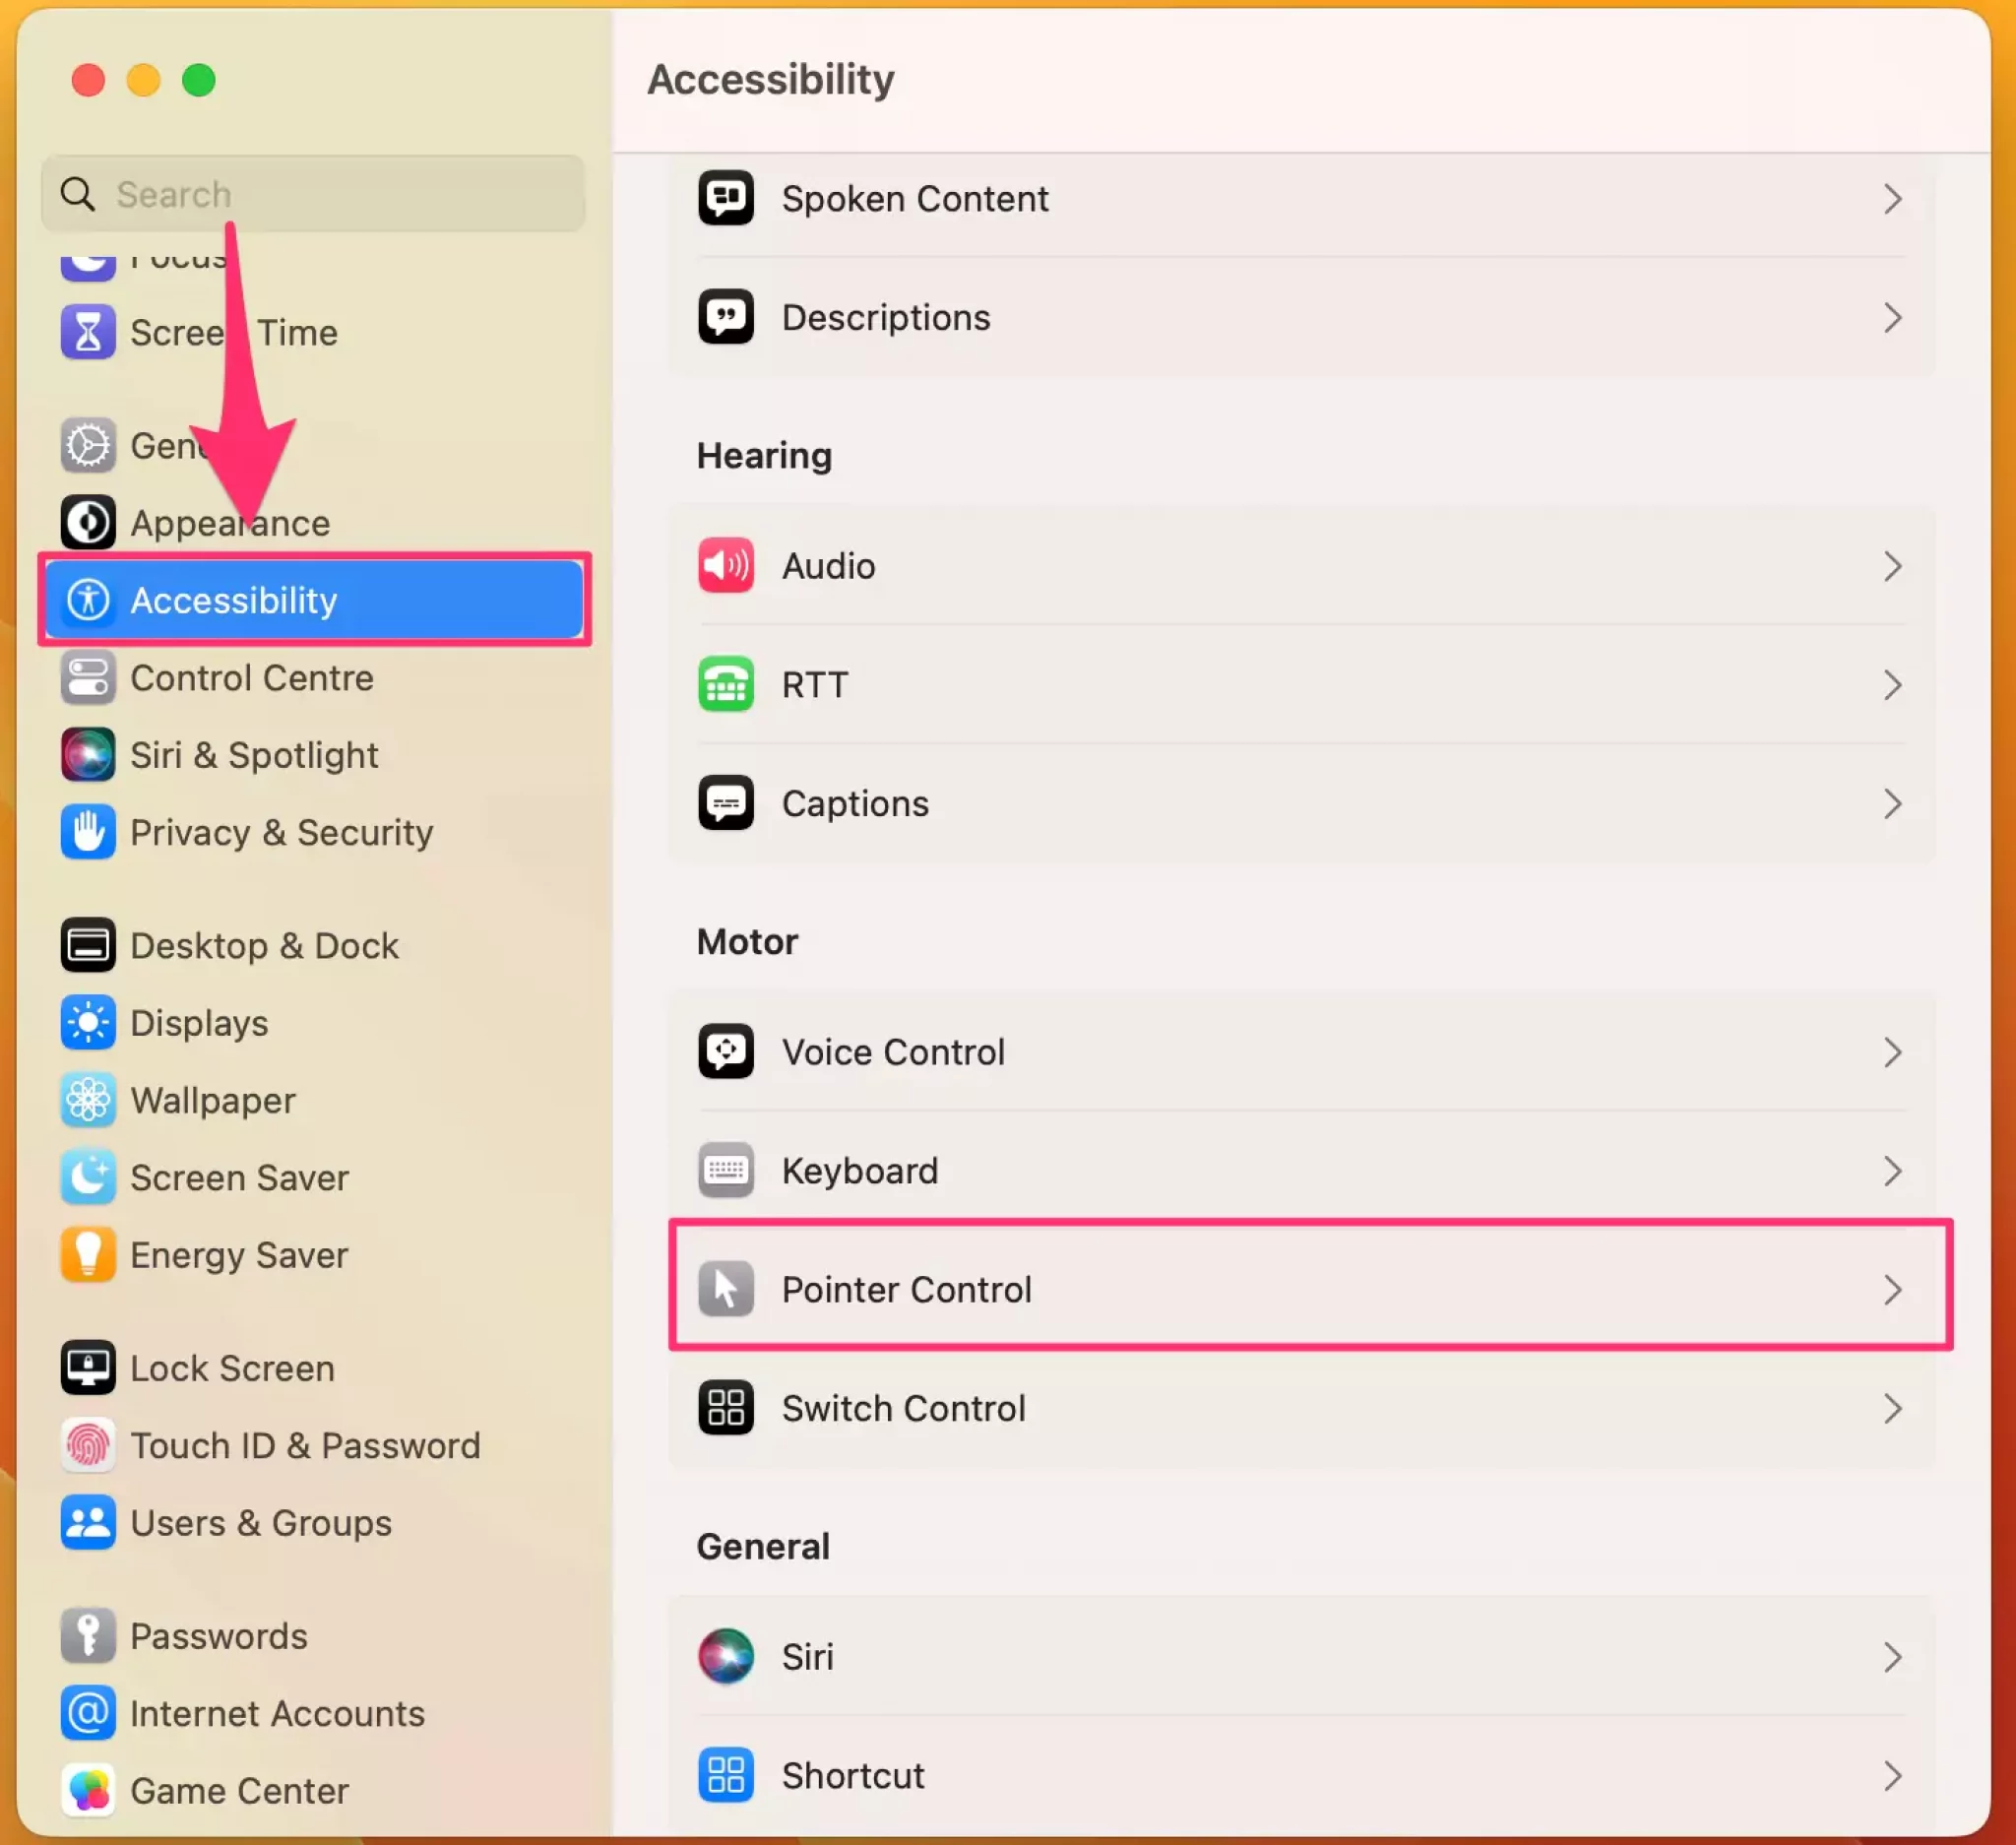Click the Keyboard row icon

(x=726, y=1170)
